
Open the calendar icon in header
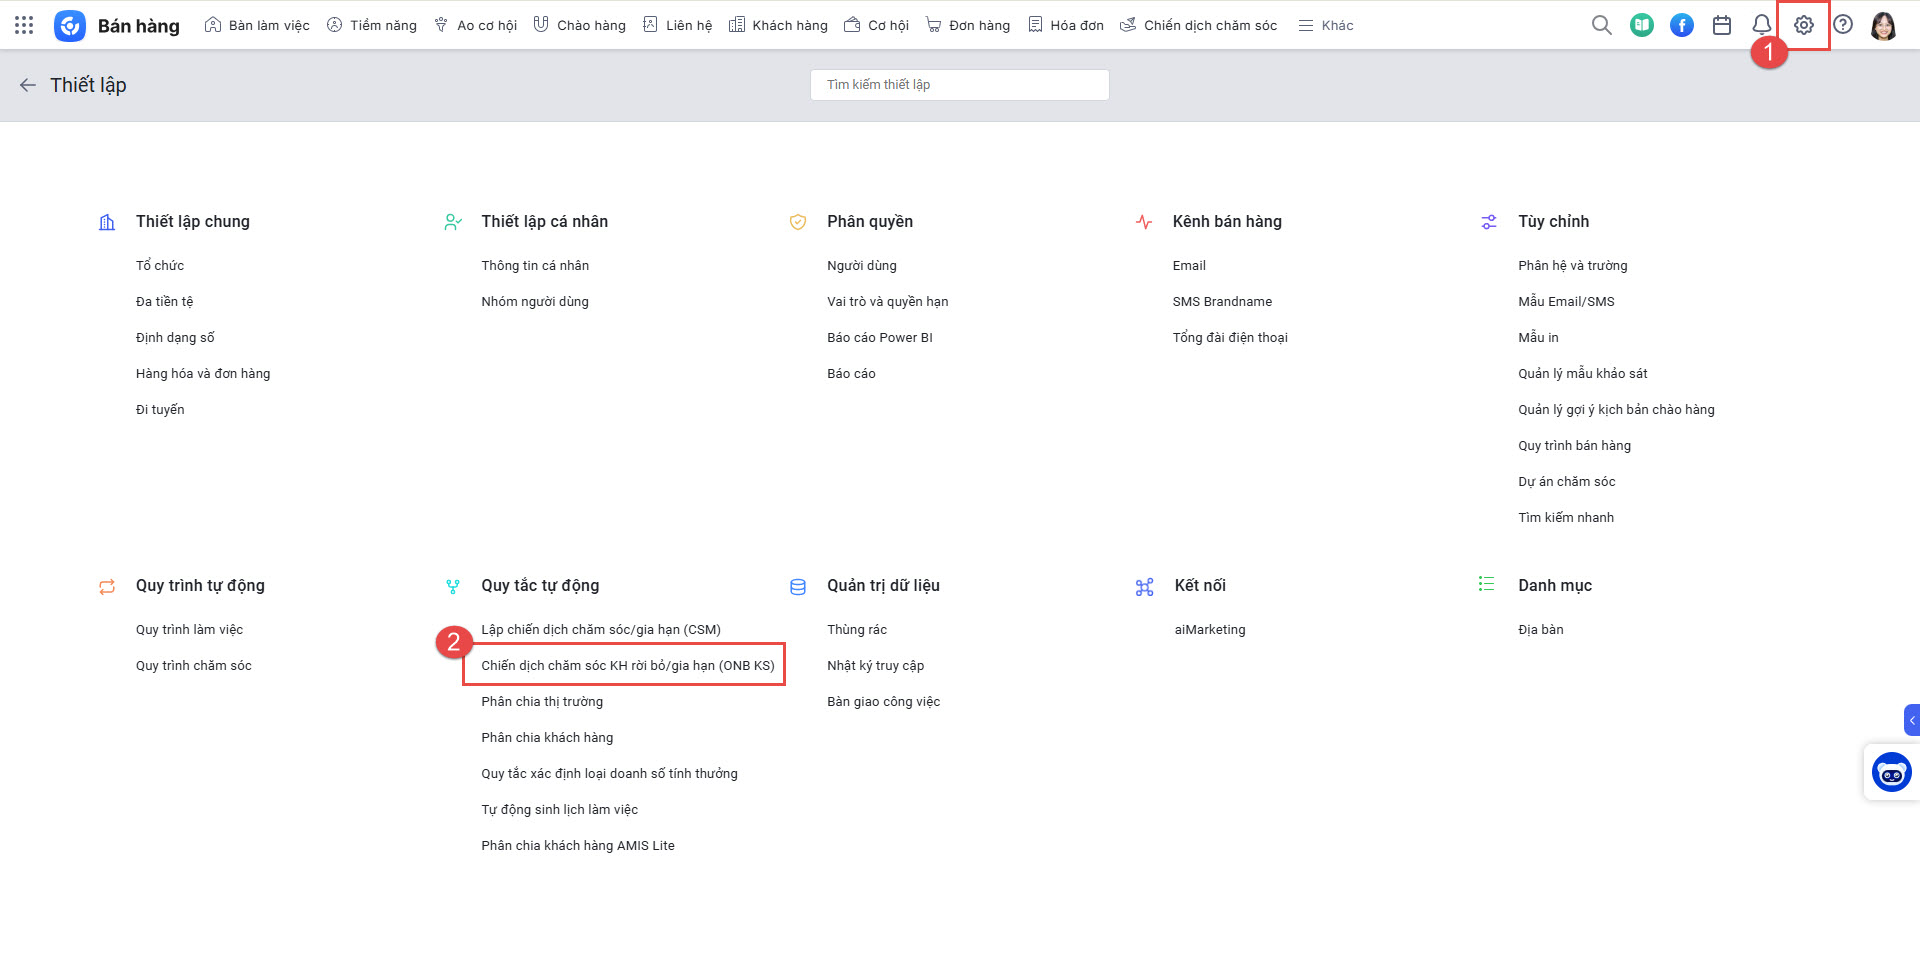[1721, 25]
